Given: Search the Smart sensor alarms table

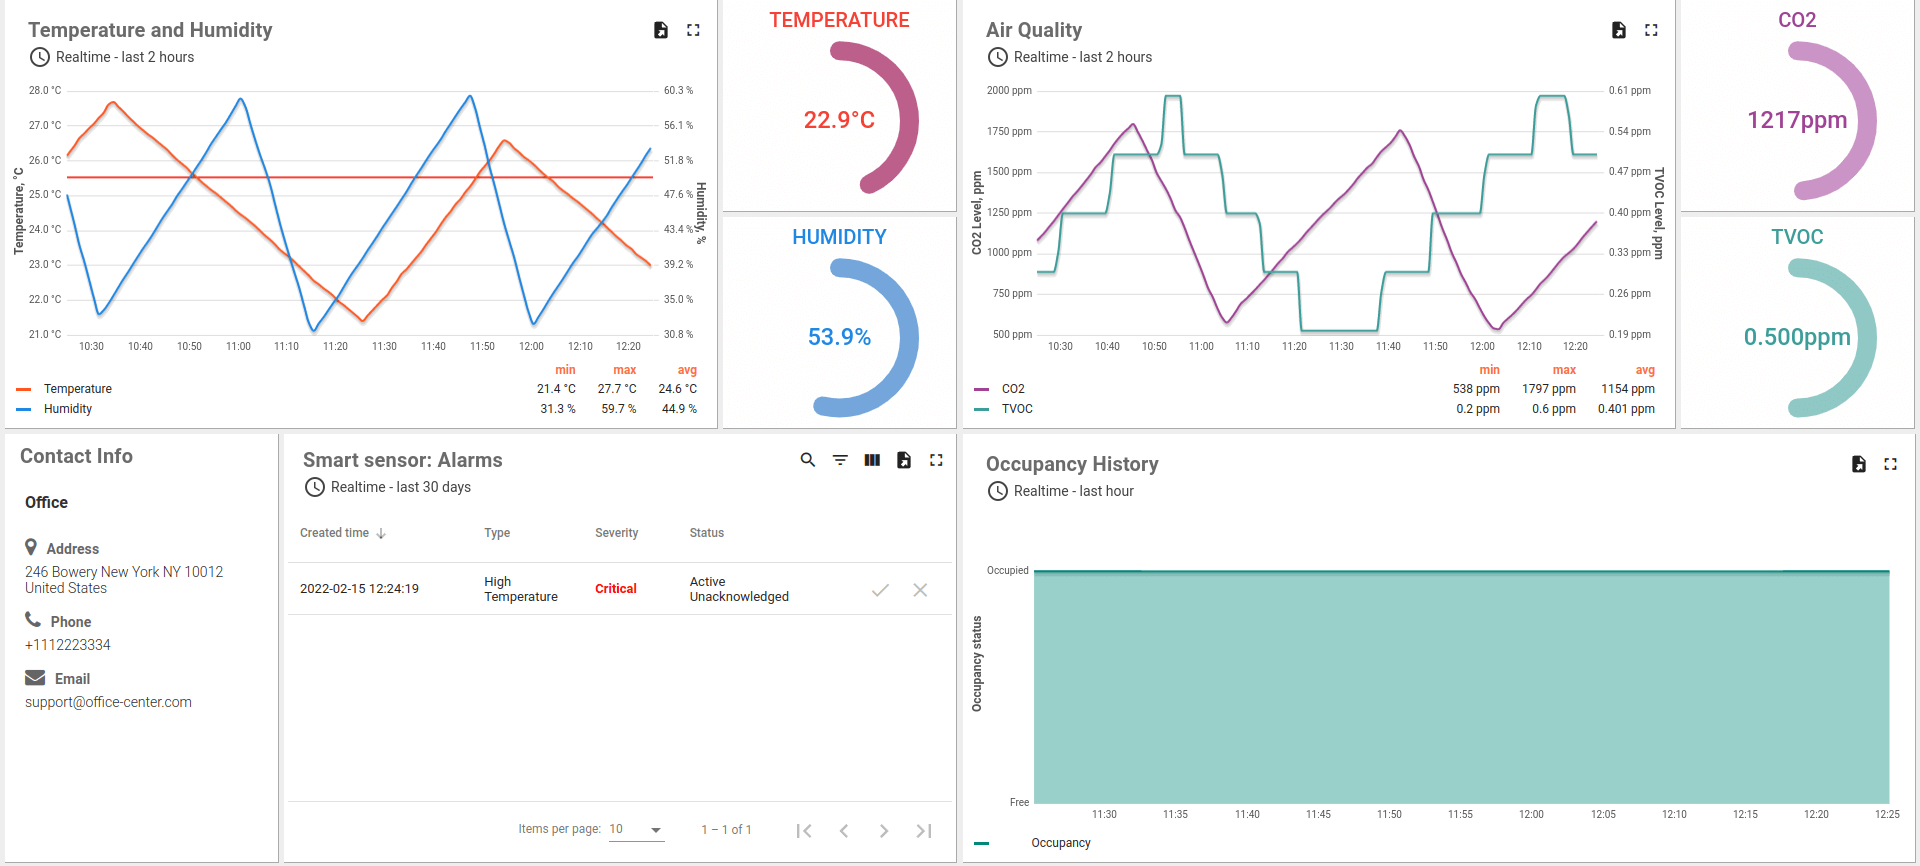Looking at the screenshot, I should 808,460.
